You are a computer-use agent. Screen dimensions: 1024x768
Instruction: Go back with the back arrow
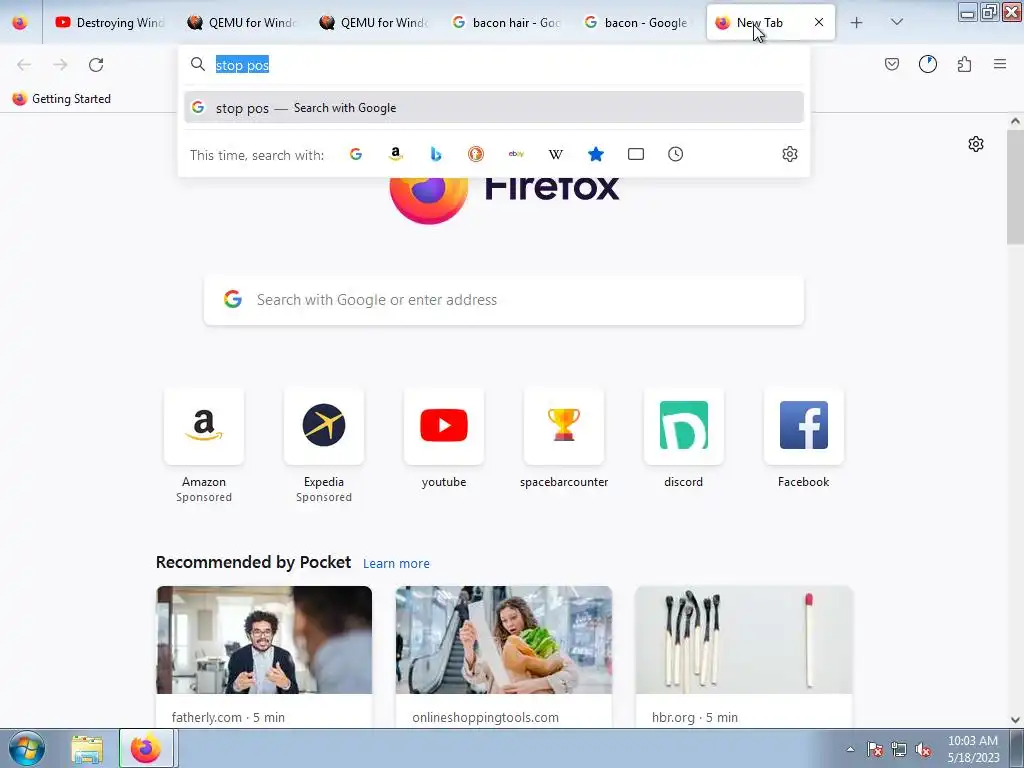pyautogui.click(x=24, y=65)
